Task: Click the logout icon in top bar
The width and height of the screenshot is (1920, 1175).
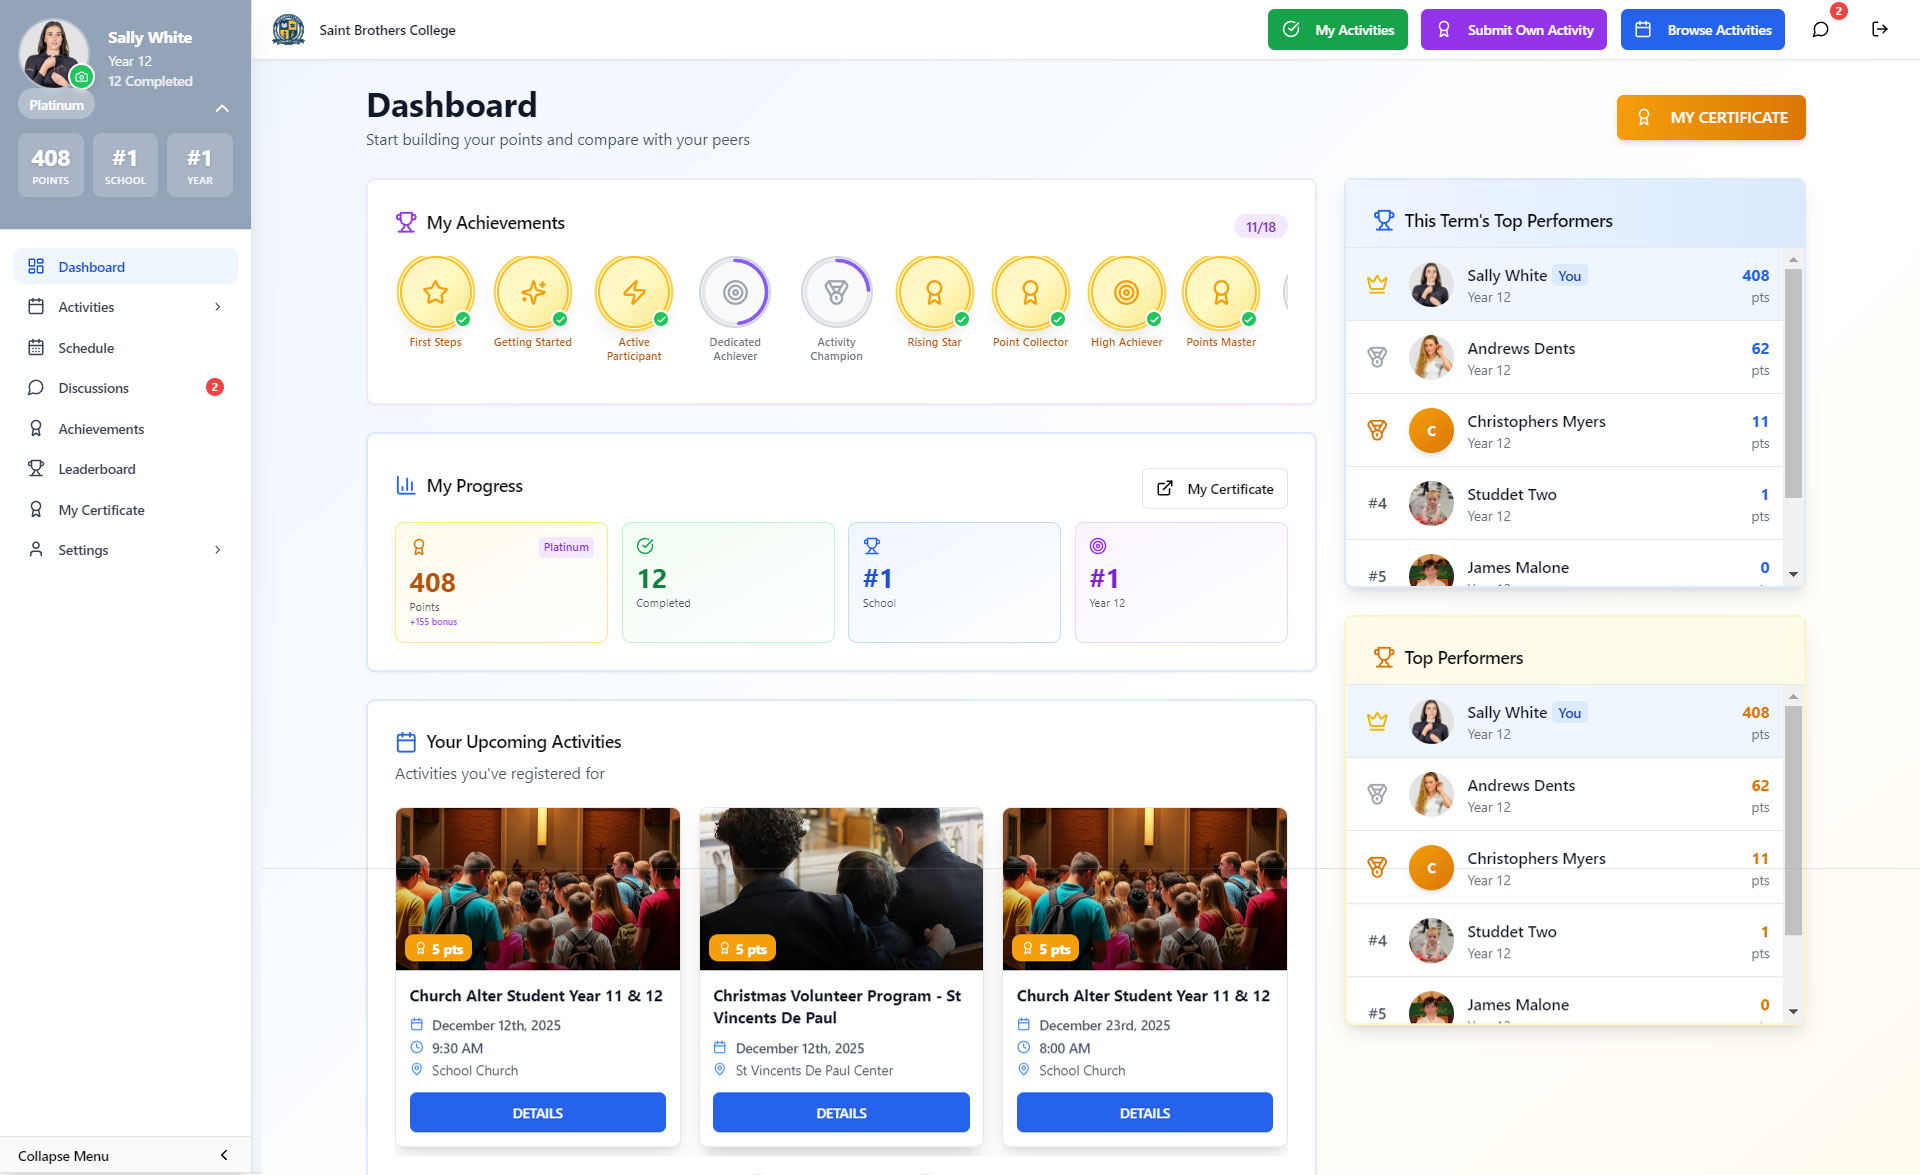Action: (x=1880, y=29)
